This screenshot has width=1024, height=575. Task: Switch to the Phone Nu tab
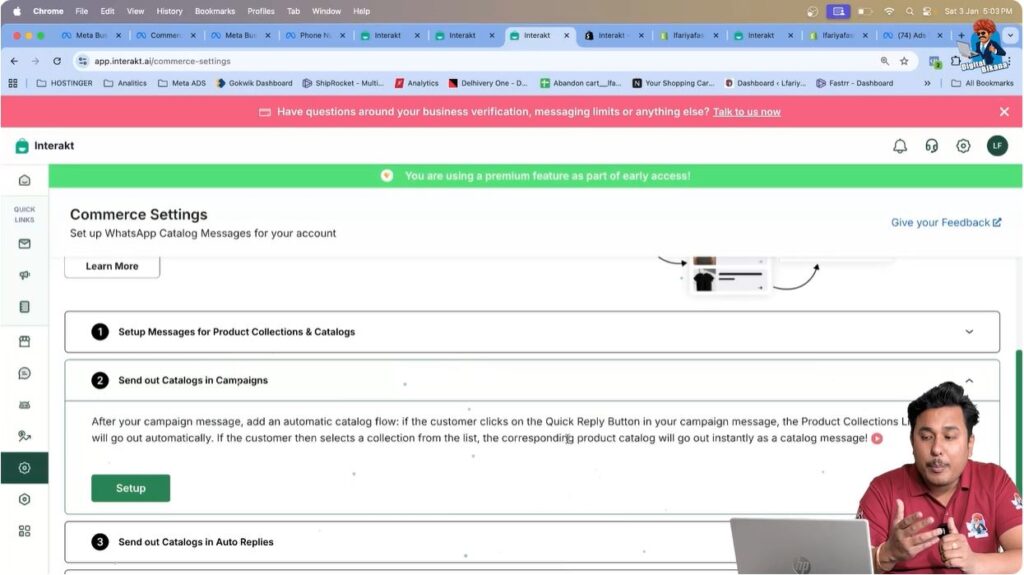point(315,35)
